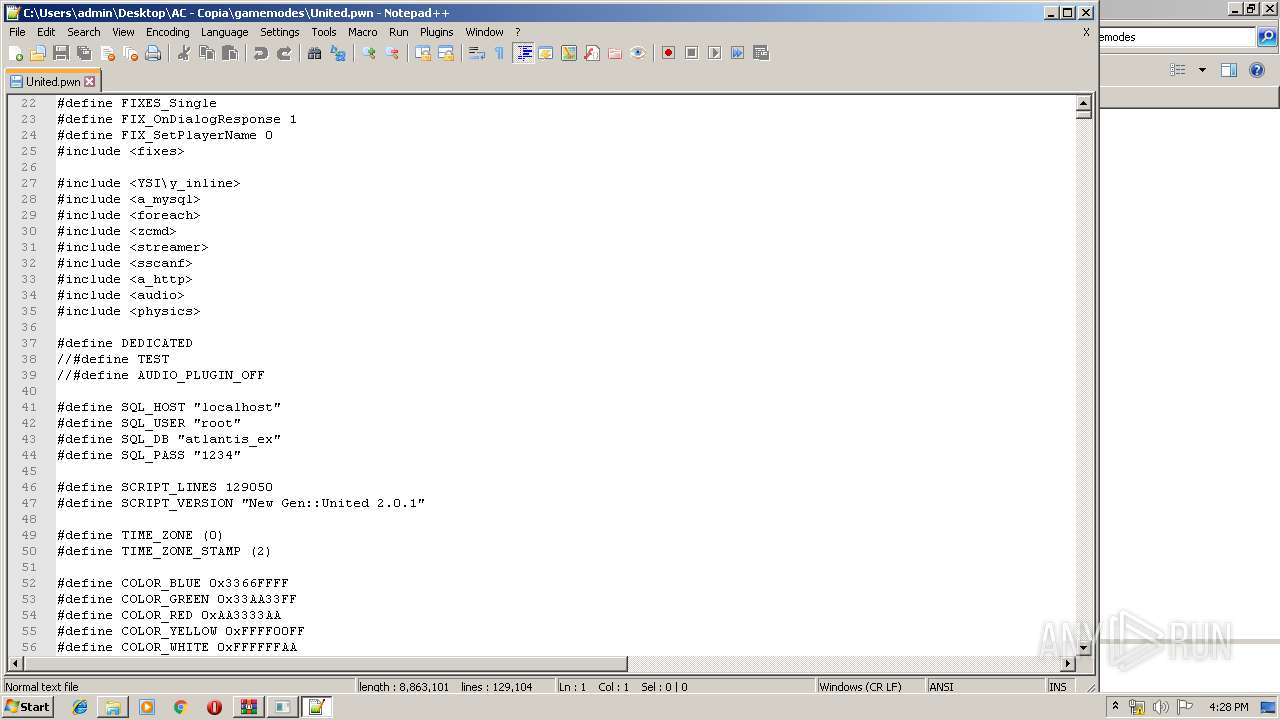Launch Internet Explorer from the taskbar

pos(80,707)
